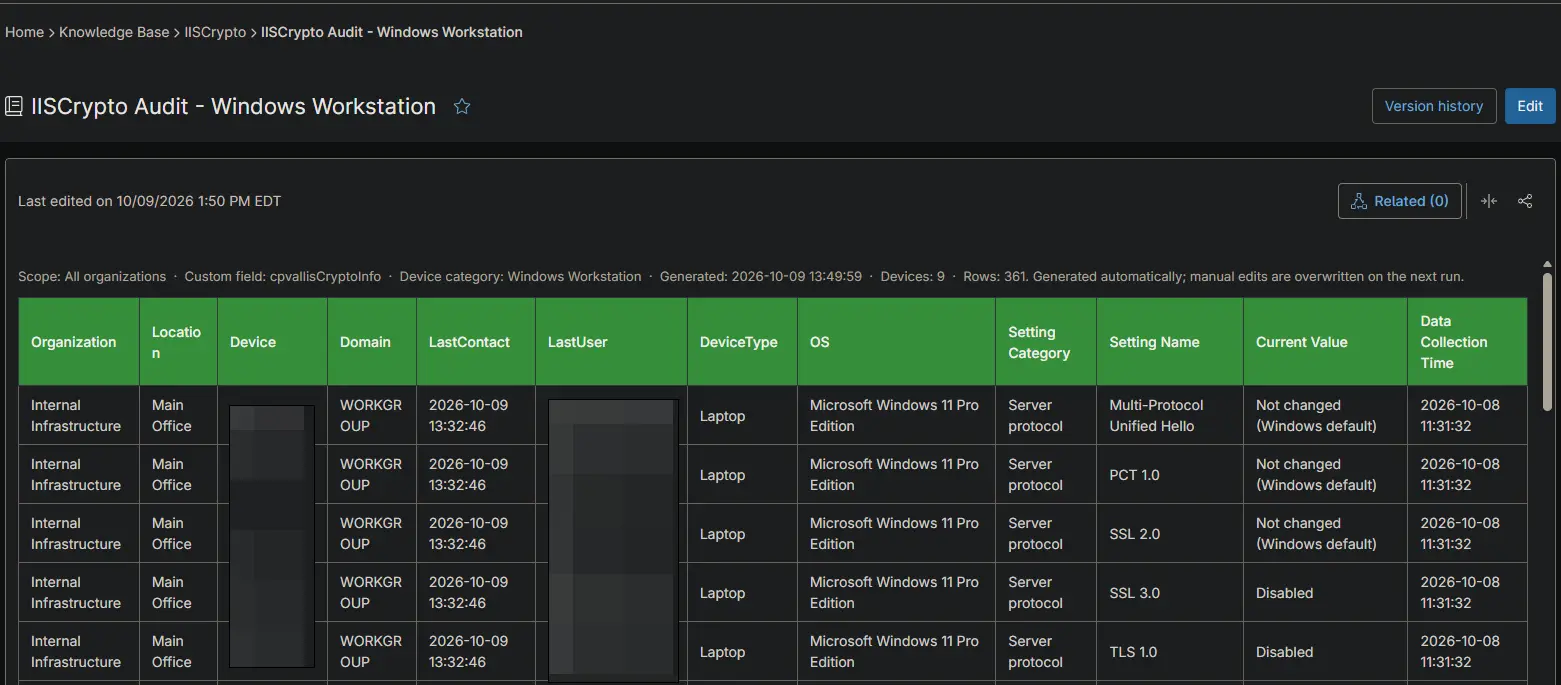1561x685 pixels.
Task: Select the Data Collection Time column header
Action: (x=1468, y=342)
